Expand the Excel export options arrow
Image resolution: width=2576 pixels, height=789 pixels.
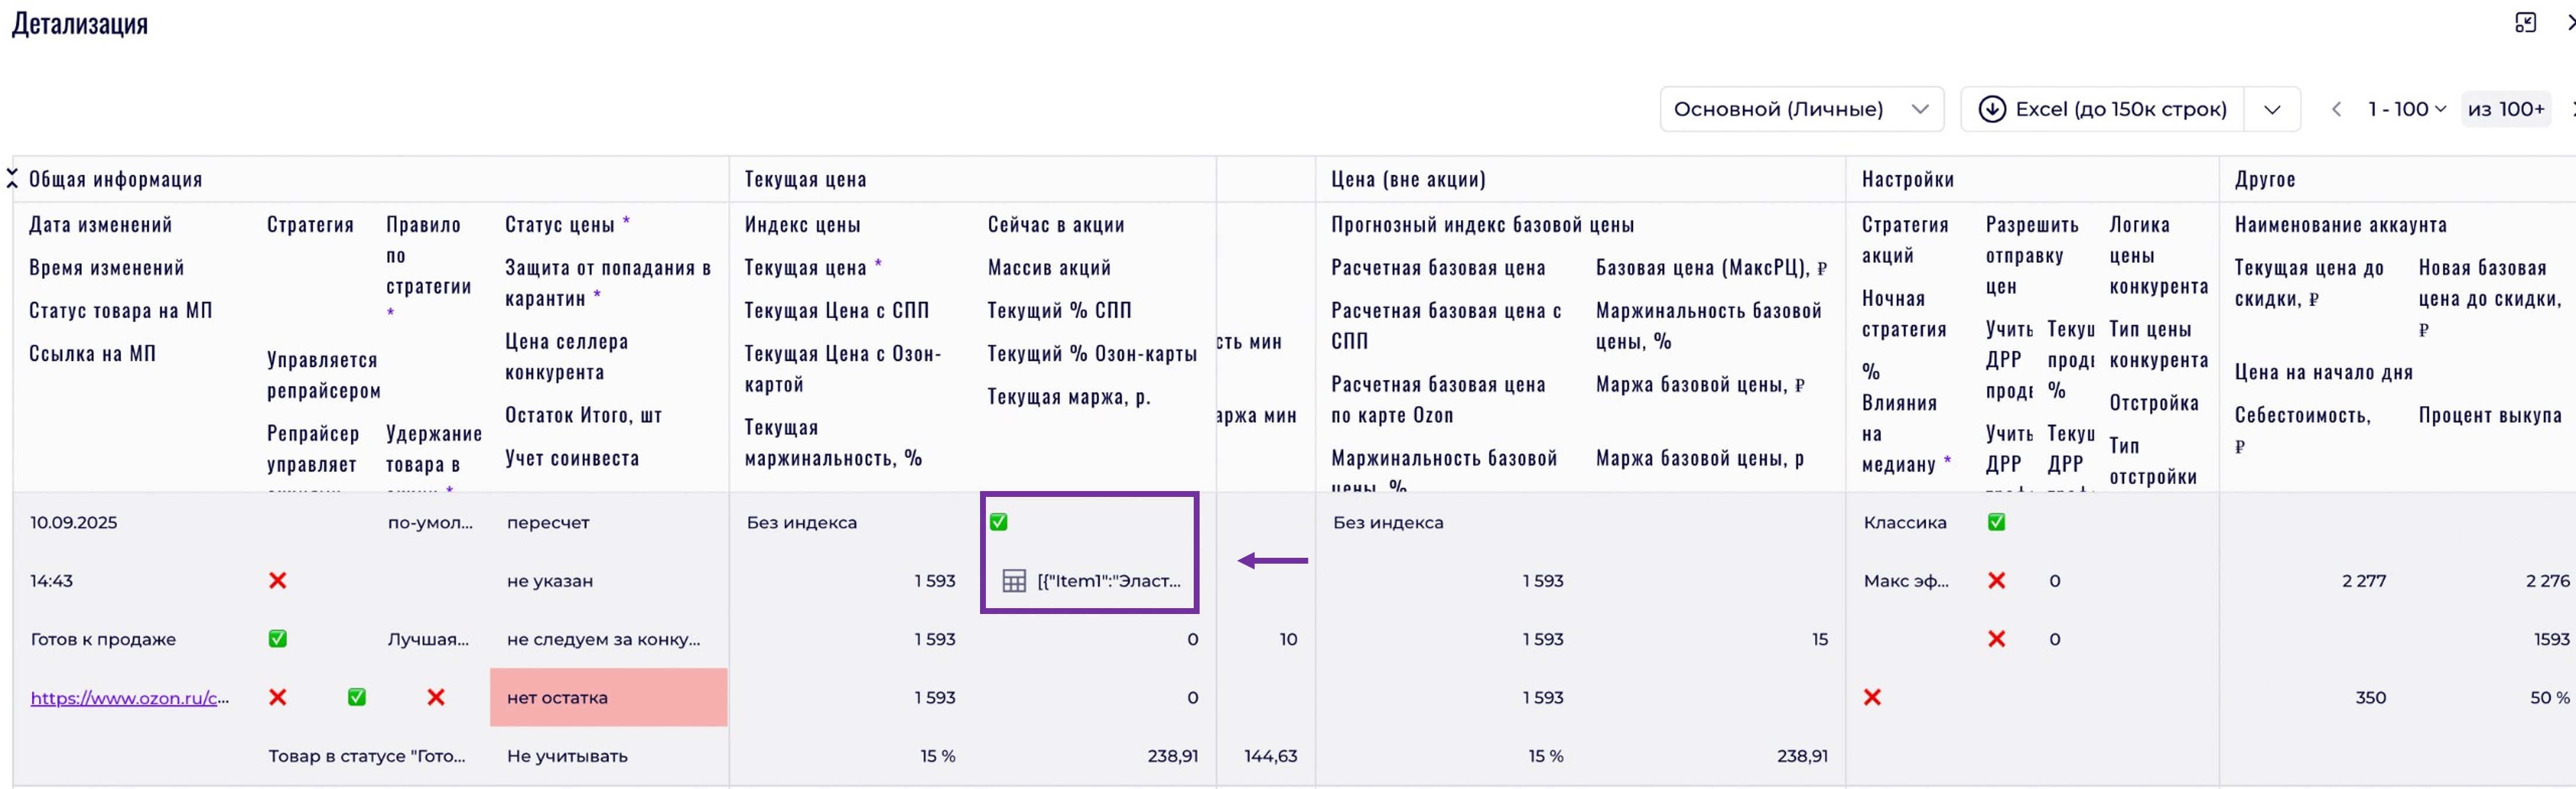point(2272,109)
